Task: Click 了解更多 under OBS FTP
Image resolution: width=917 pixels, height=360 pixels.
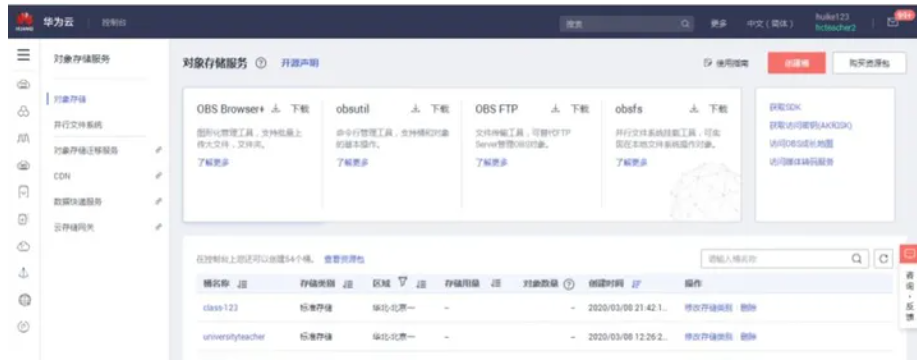Action: click(x=491, y=162)
